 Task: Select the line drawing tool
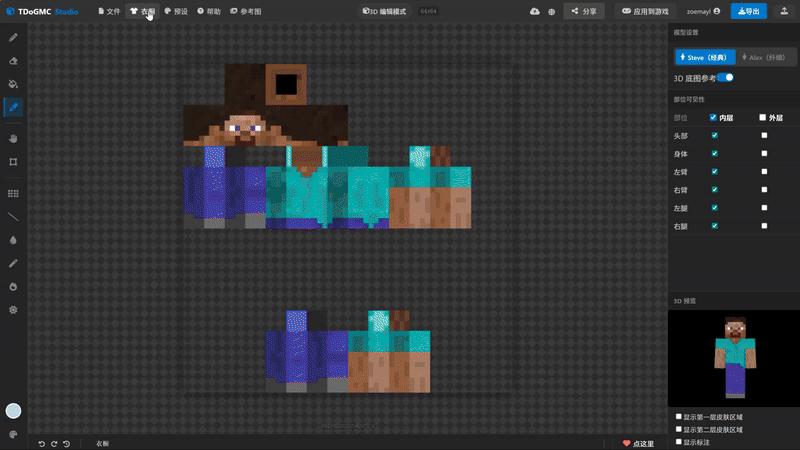(x=13, y=217)
